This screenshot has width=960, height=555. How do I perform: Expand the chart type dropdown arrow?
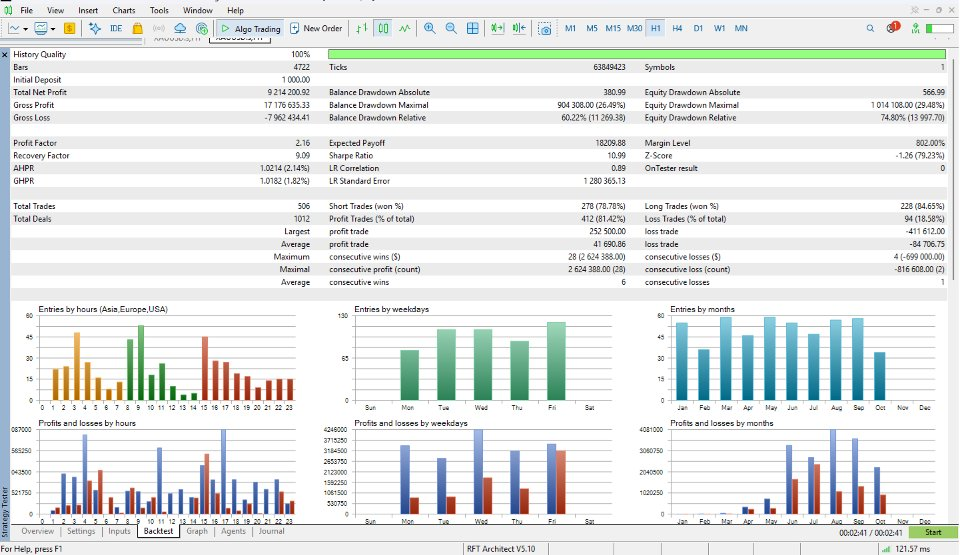pyautogui.click(x=25, y=29)
